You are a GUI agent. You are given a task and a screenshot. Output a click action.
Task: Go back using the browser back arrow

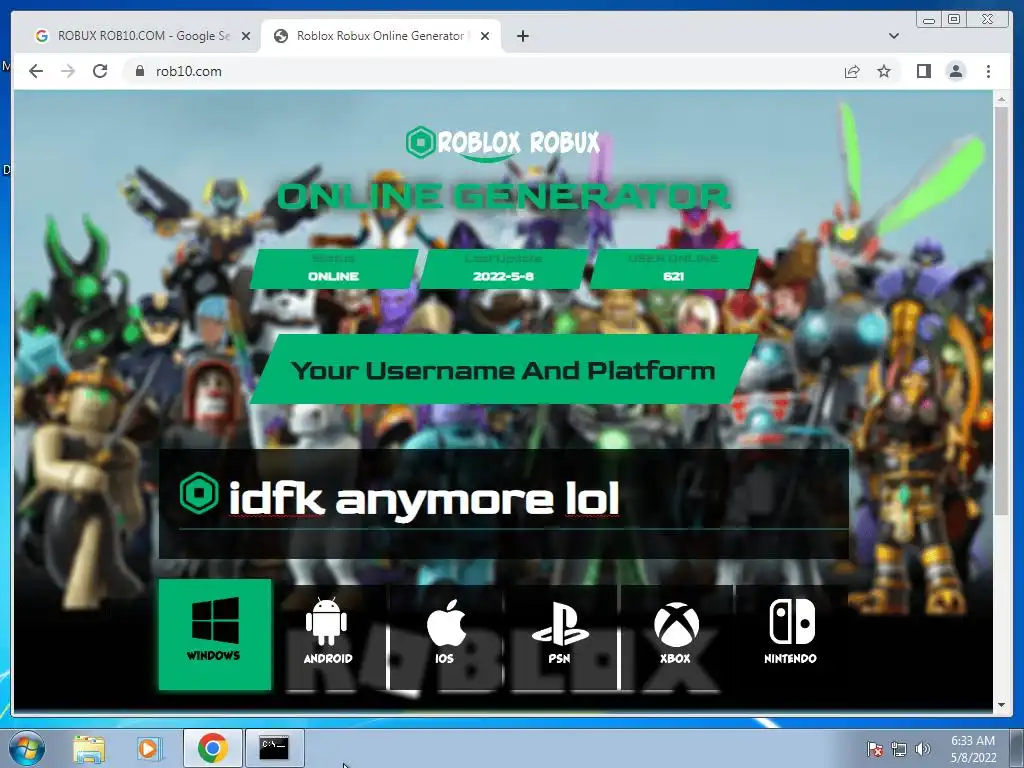click(x=36, y=71)
